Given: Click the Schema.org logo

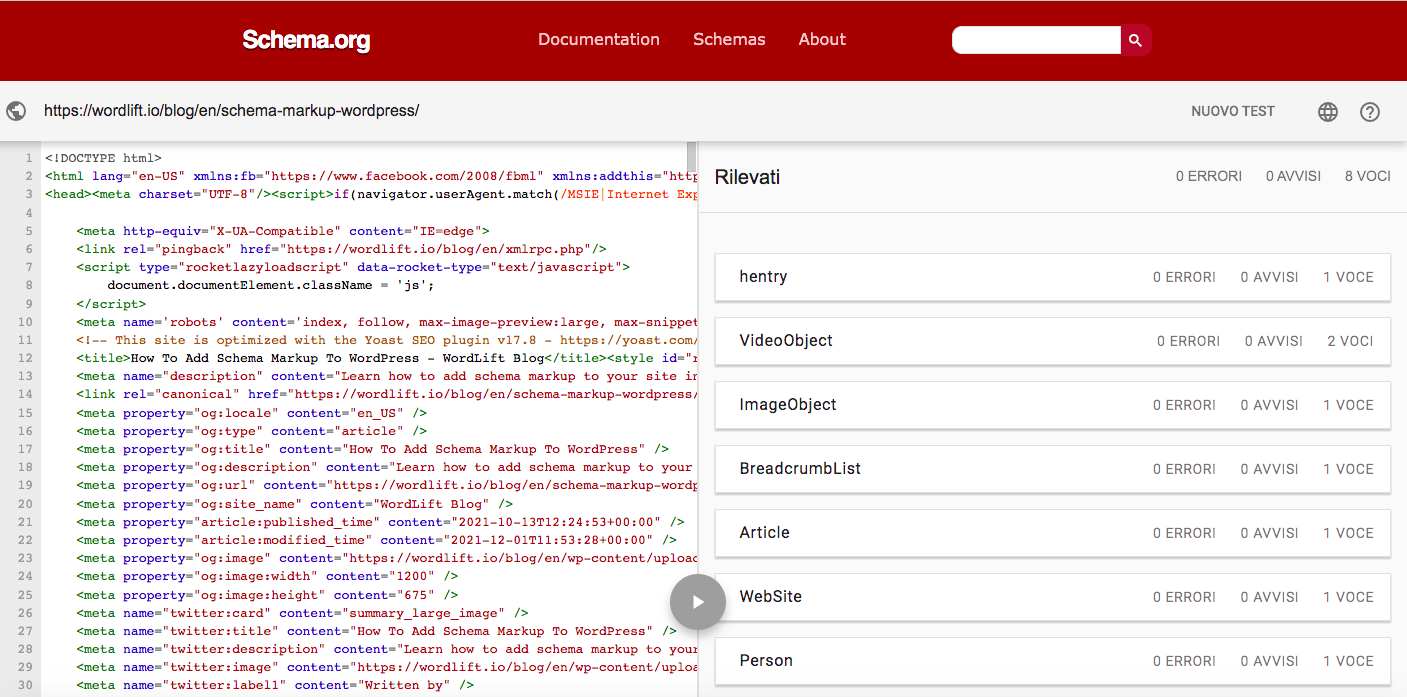Looking at the screenshot, I should click(x=306, y=40).
